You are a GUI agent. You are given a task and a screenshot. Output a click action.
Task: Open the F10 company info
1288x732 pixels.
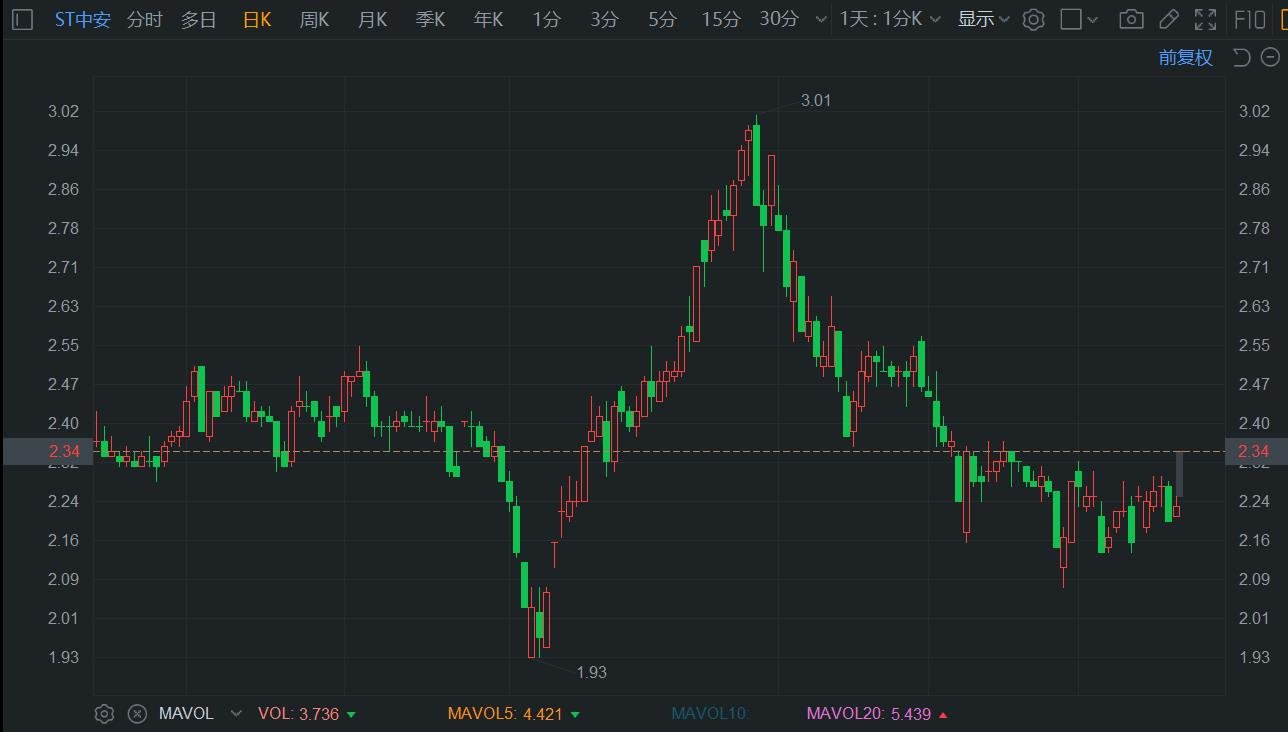[x=1249, y=19]
